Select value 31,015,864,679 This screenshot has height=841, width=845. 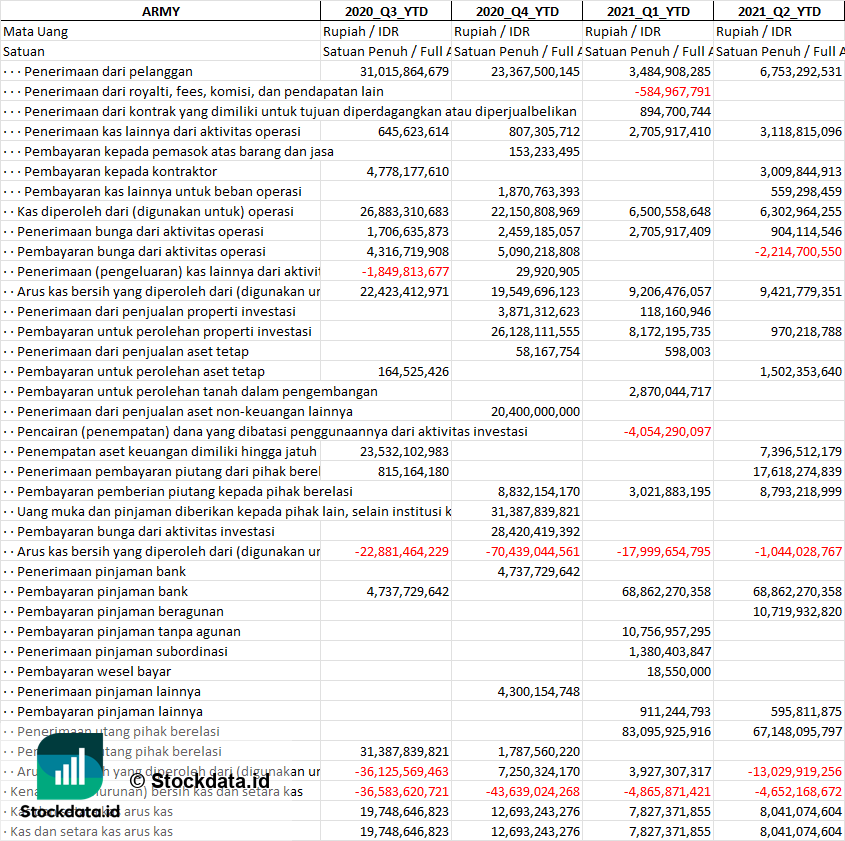pos(404,71)
